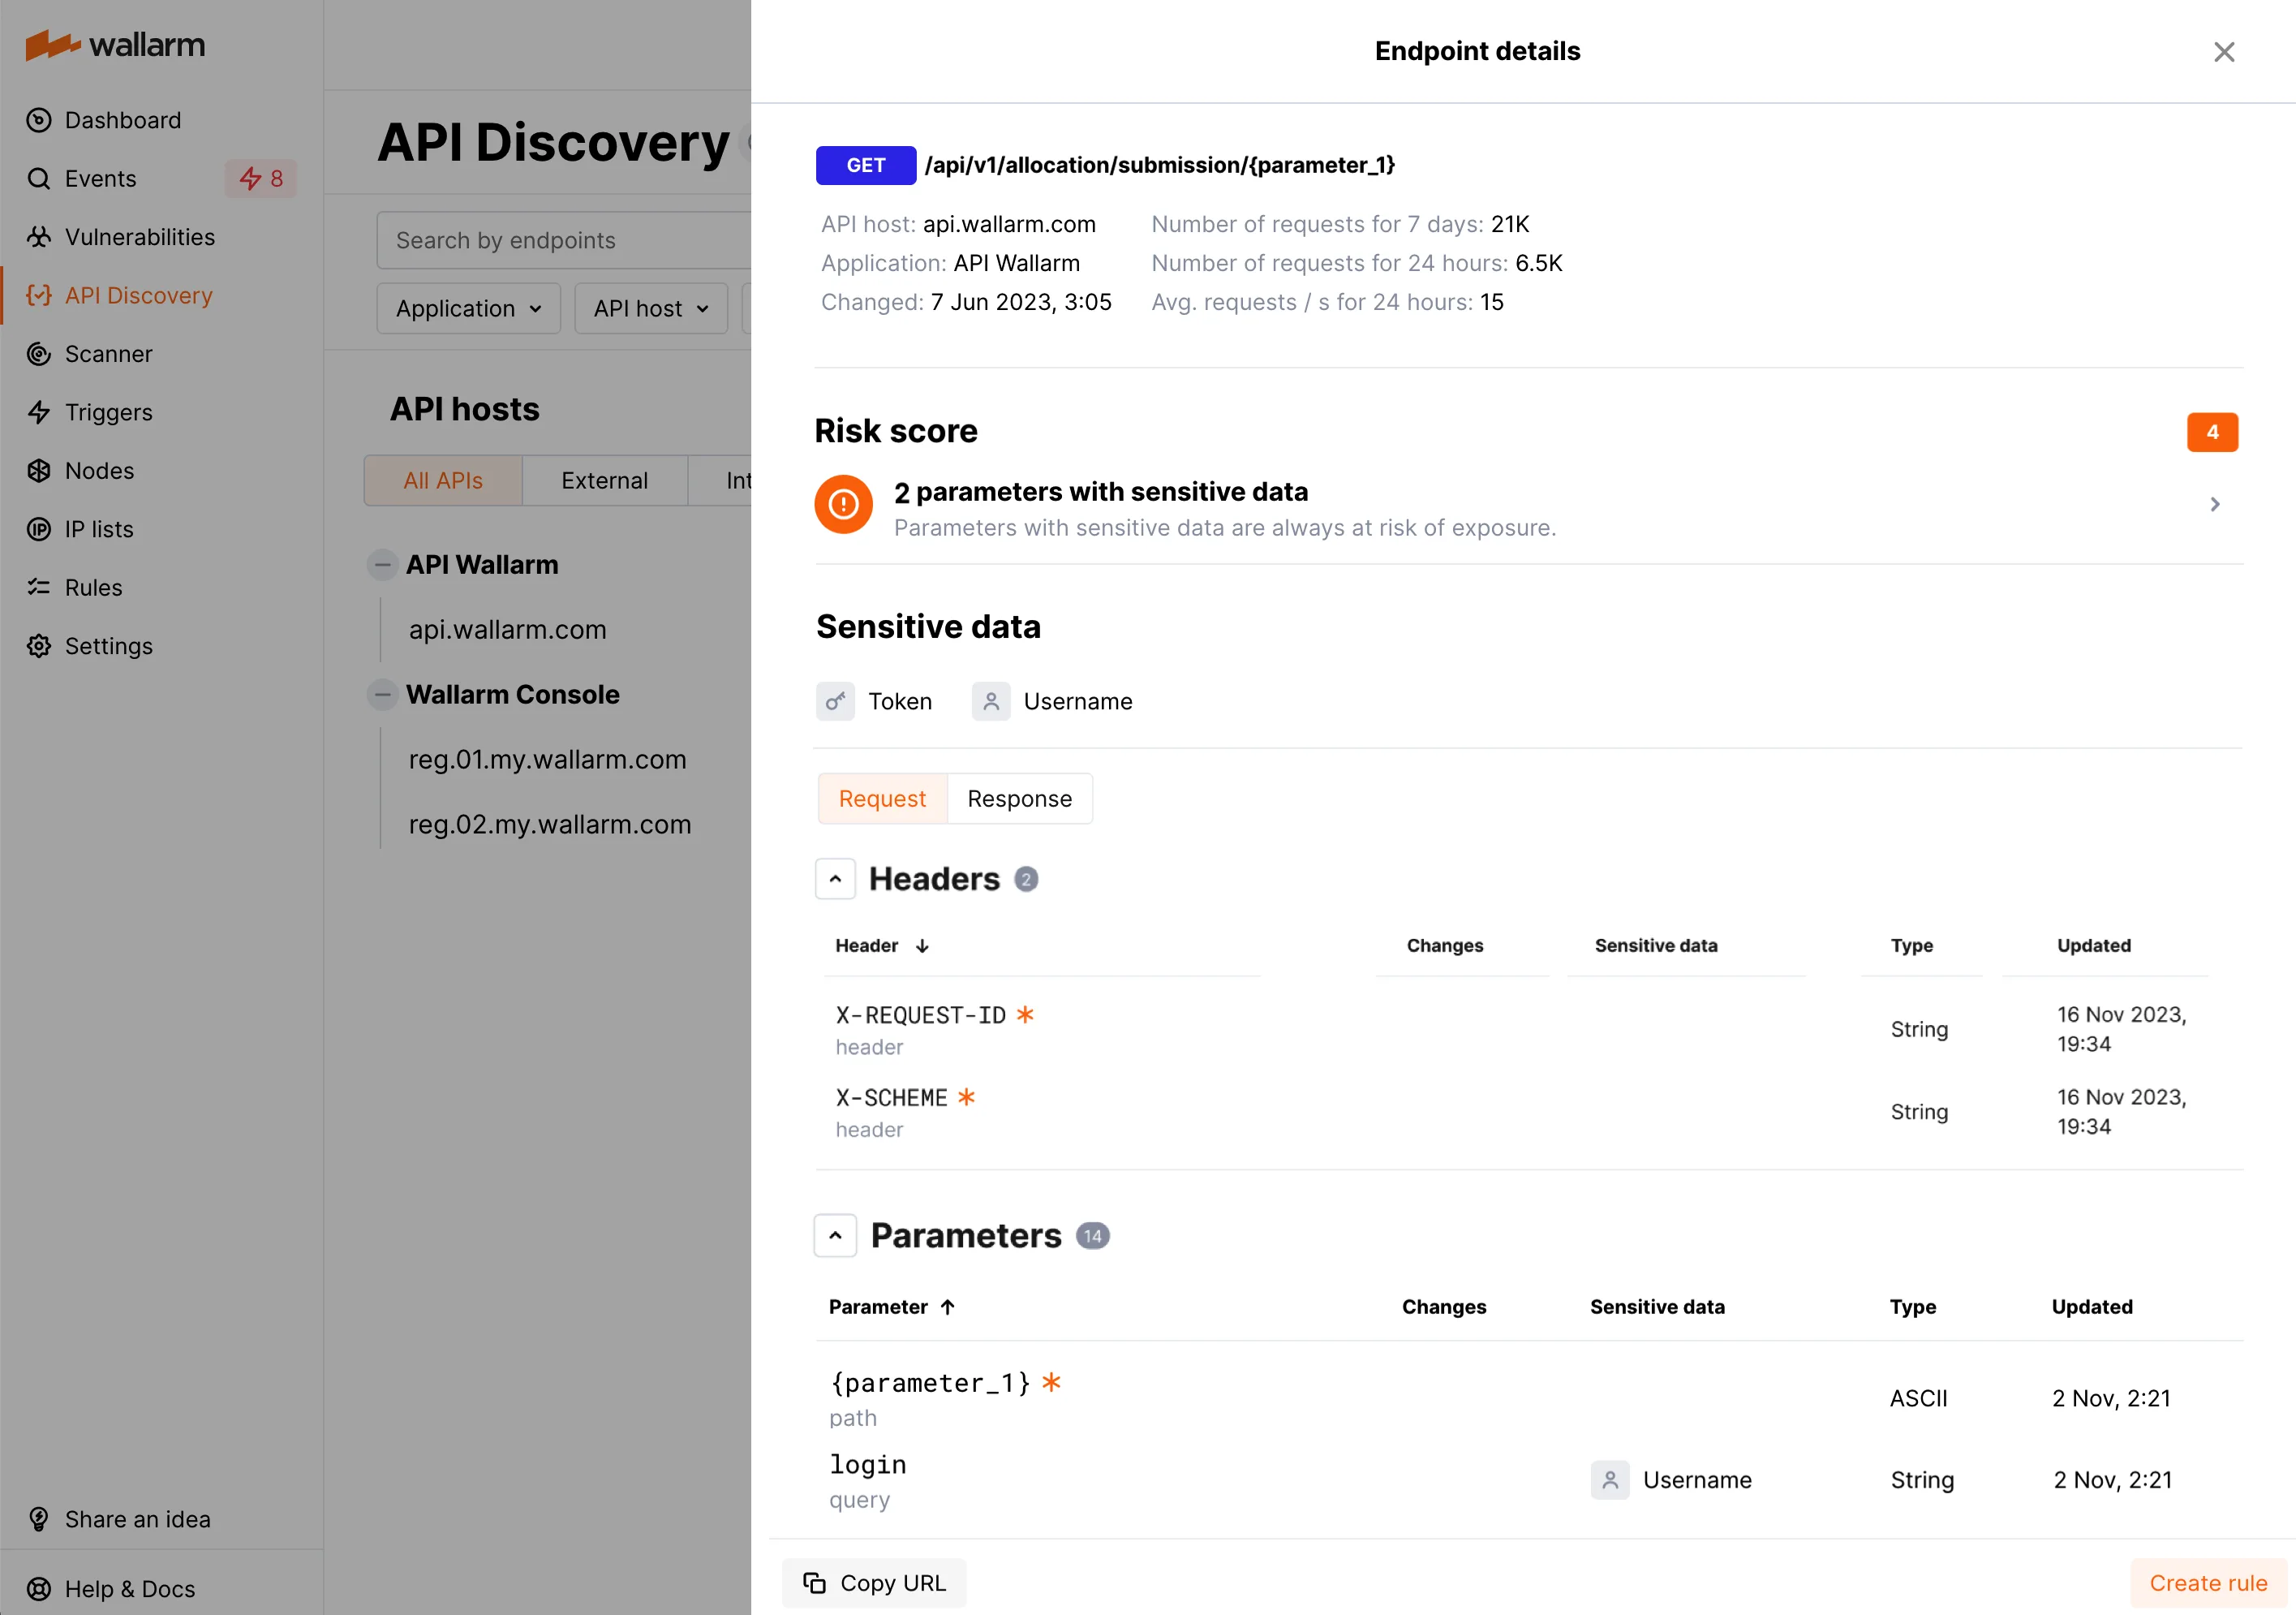Click the Username sensitive data icon
Image resolution: width=2296 pixels, height=1615 pixels.
point(990,701)
